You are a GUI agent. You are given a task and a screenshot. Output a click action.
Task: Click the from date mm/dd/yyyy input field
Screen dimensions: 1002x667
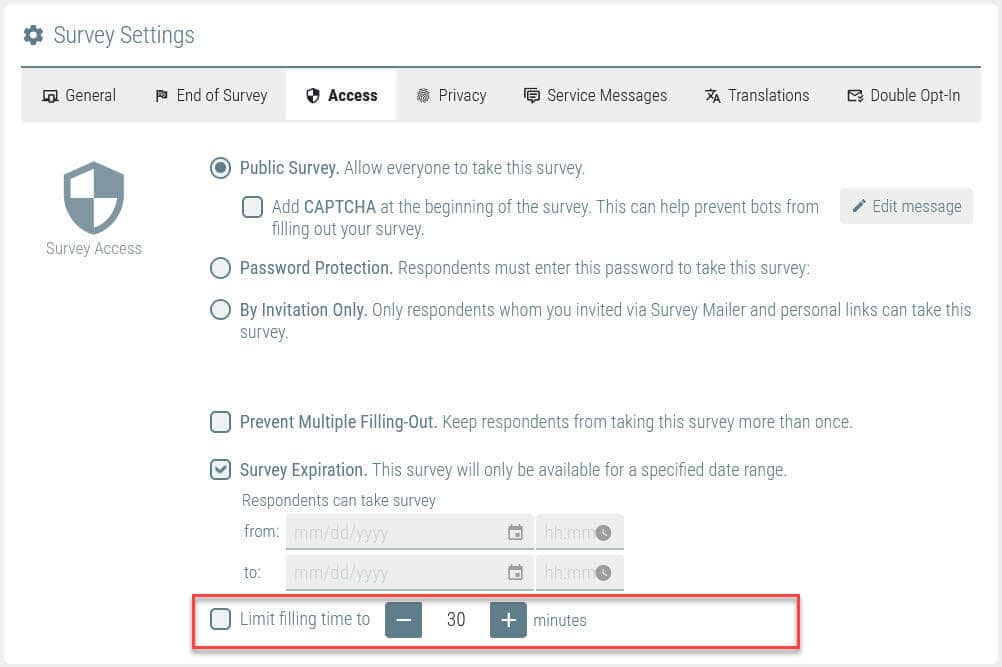pyautogui.click(x=409, y=532)
